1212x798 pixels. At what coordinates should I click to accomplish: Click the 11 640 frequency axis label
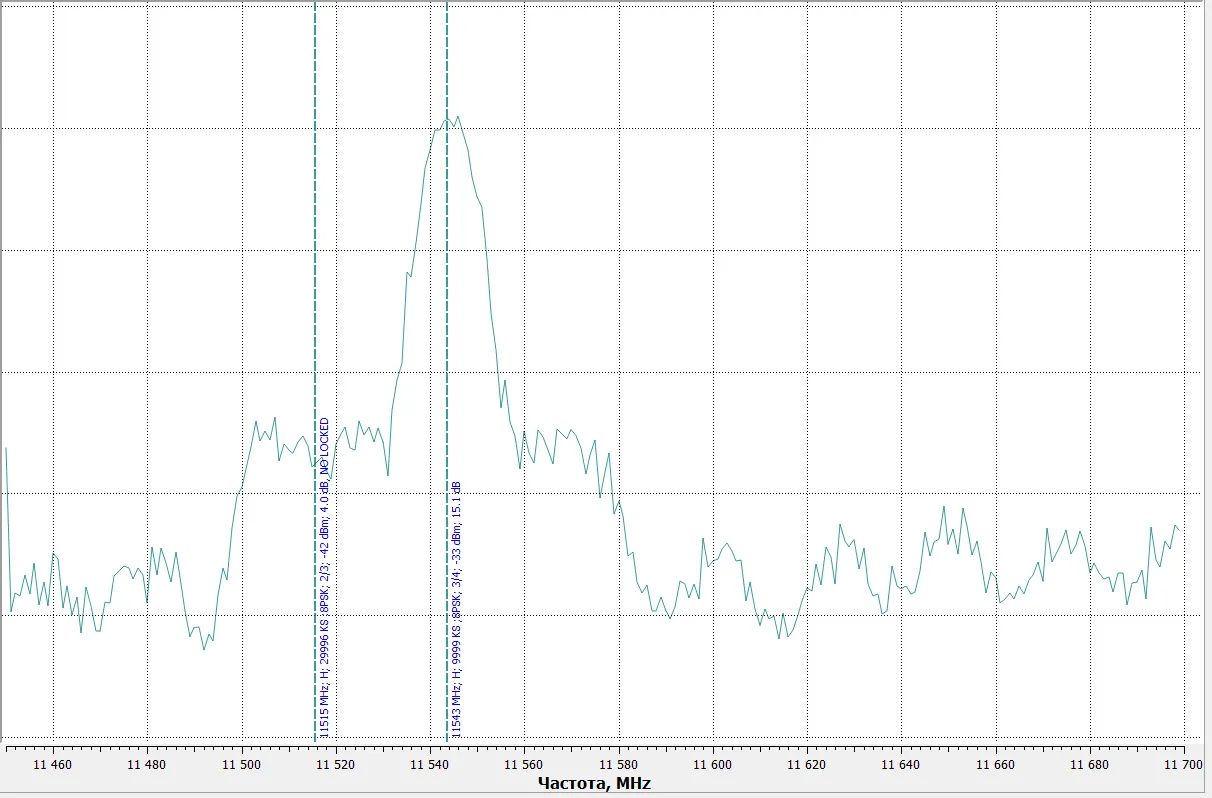click(902, 764)
